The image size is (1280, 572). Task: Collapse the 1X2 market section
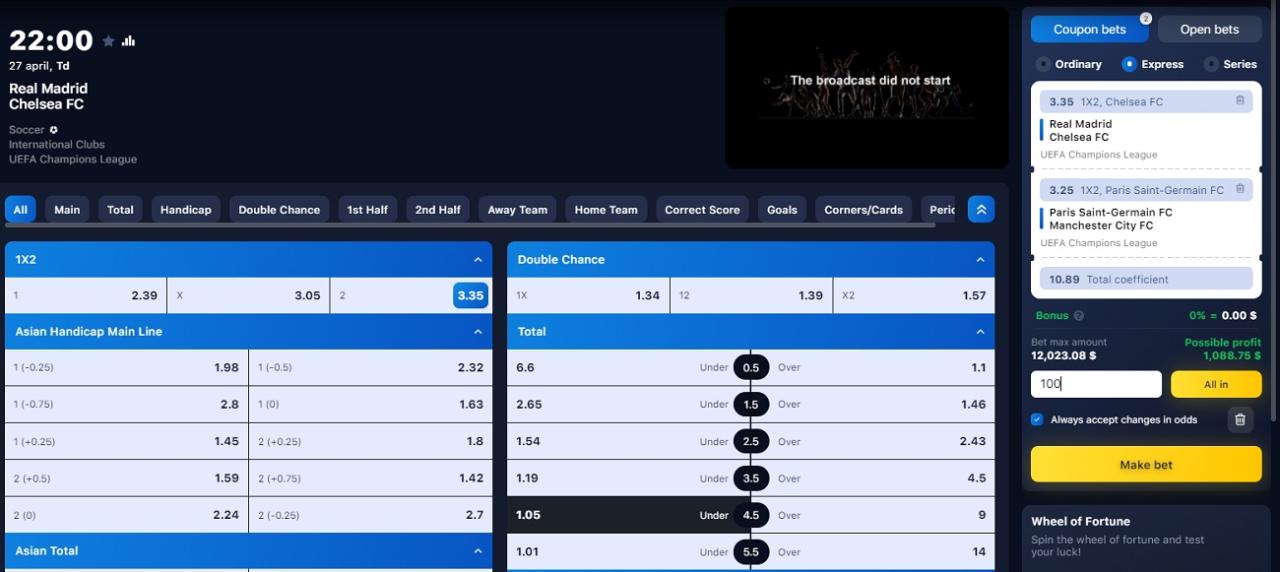pyautogui.click(x=478, y=260)
